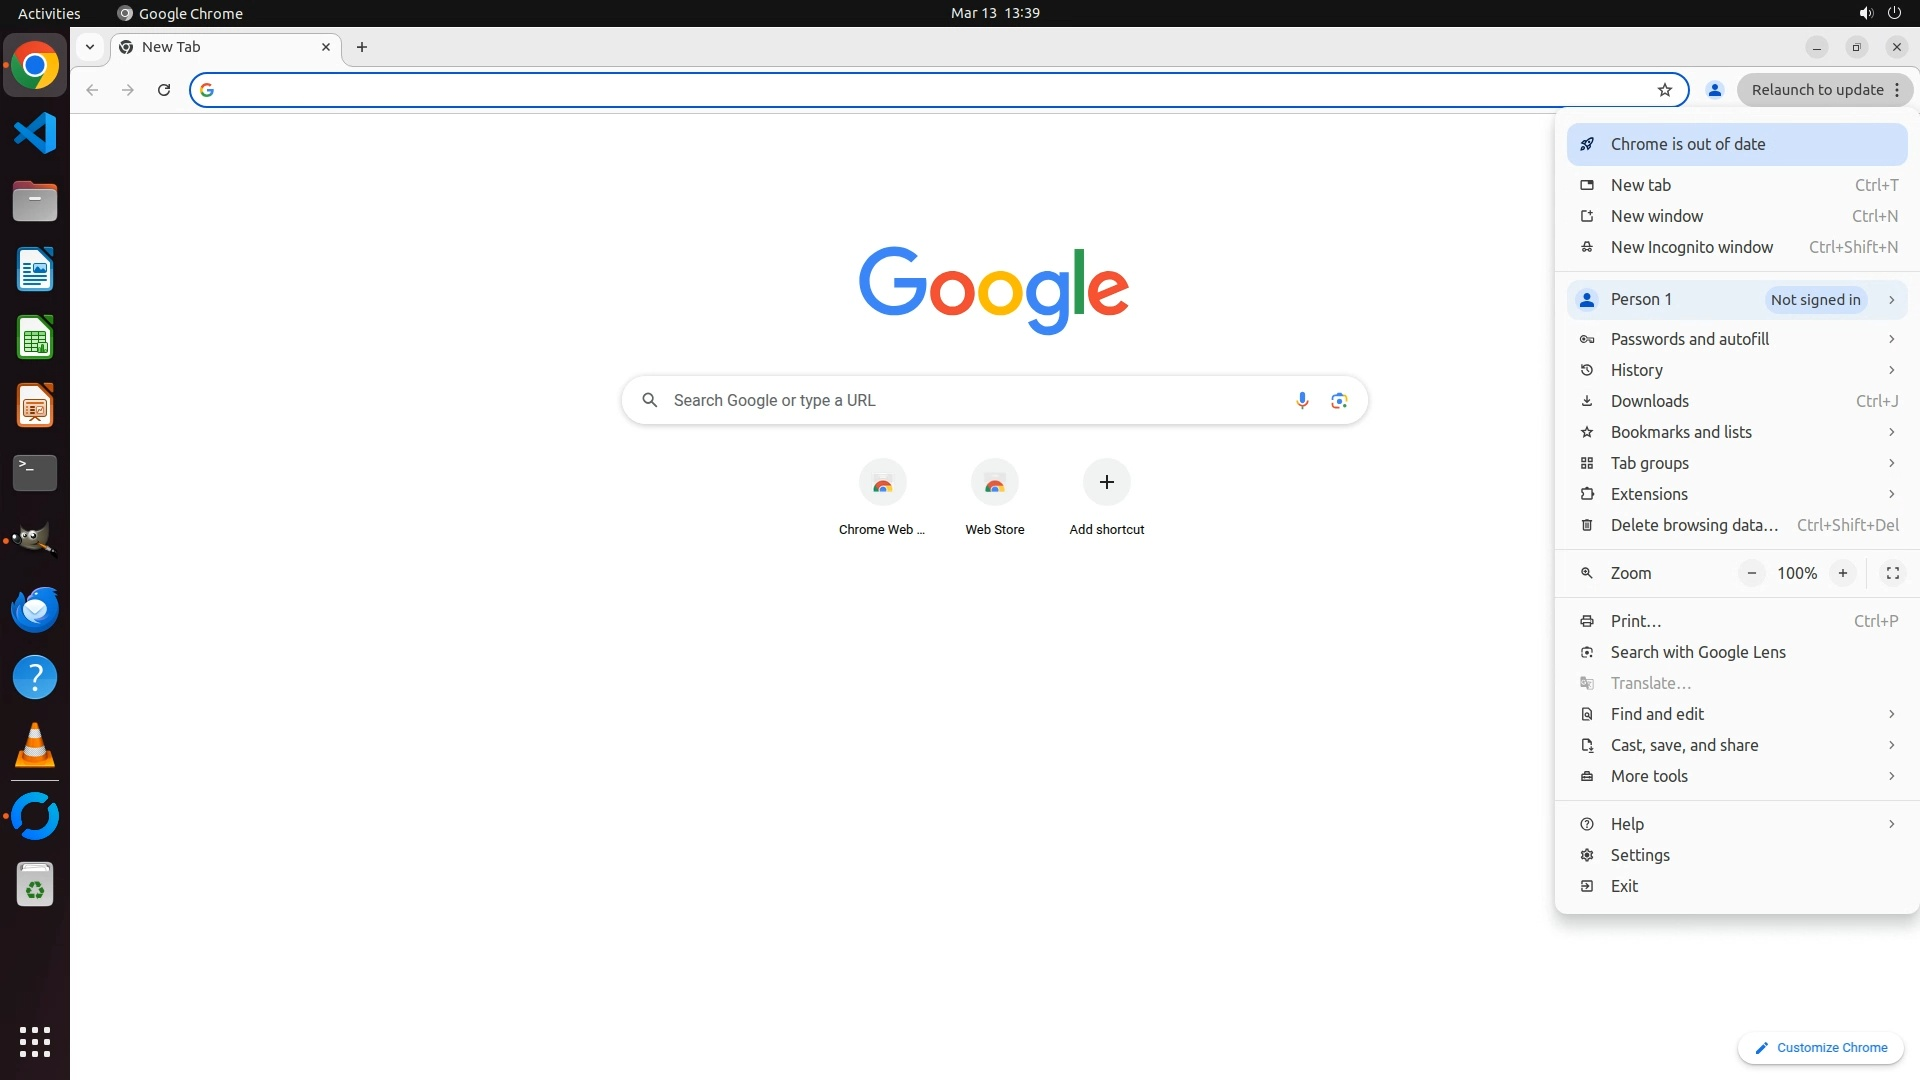Select New Incognito window menu item

click(x=1691, y=247)
